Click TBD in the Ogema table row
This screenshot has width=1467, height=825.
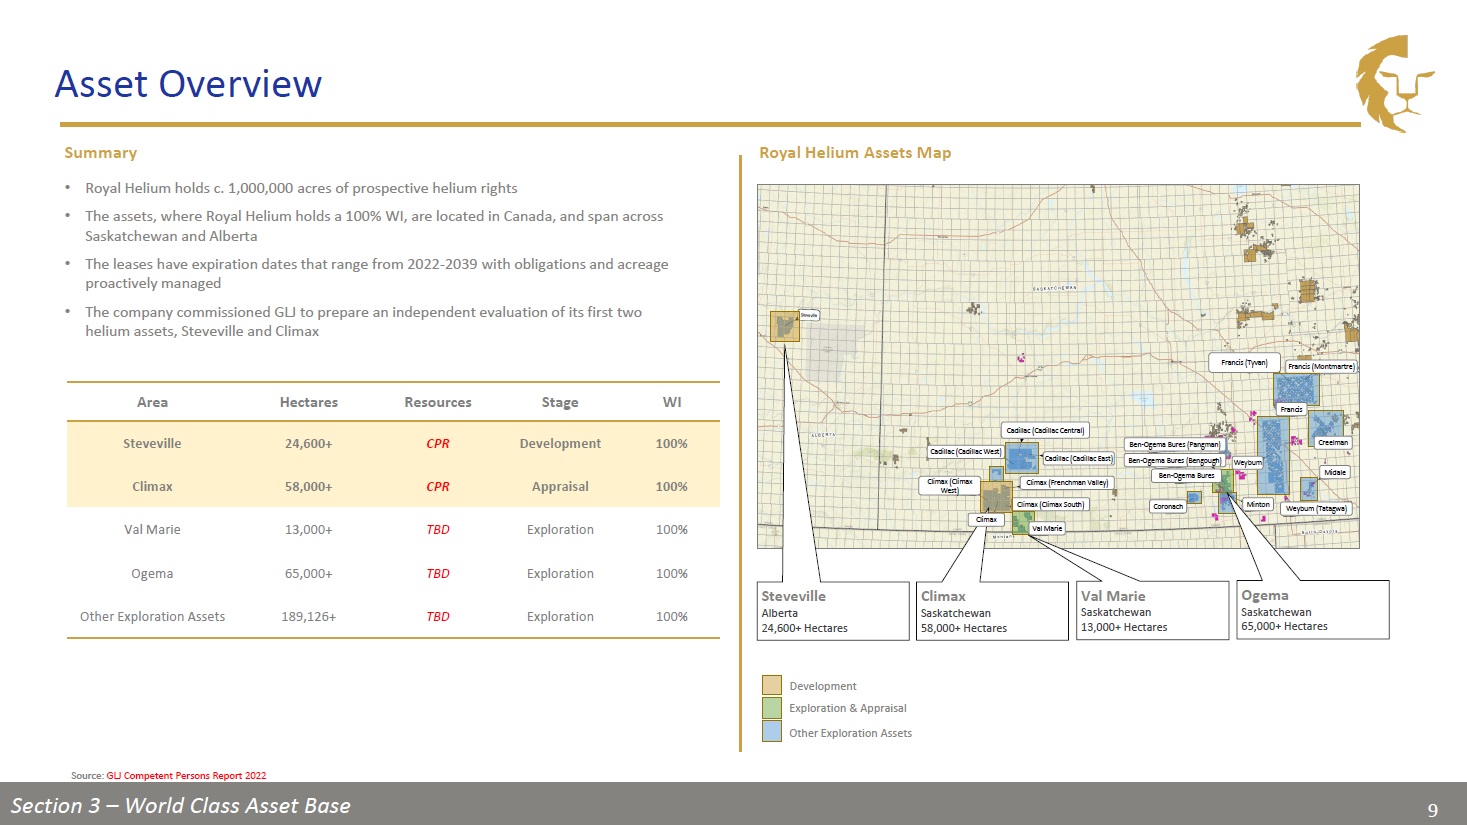pyautogui.click(x=438, y=573)
